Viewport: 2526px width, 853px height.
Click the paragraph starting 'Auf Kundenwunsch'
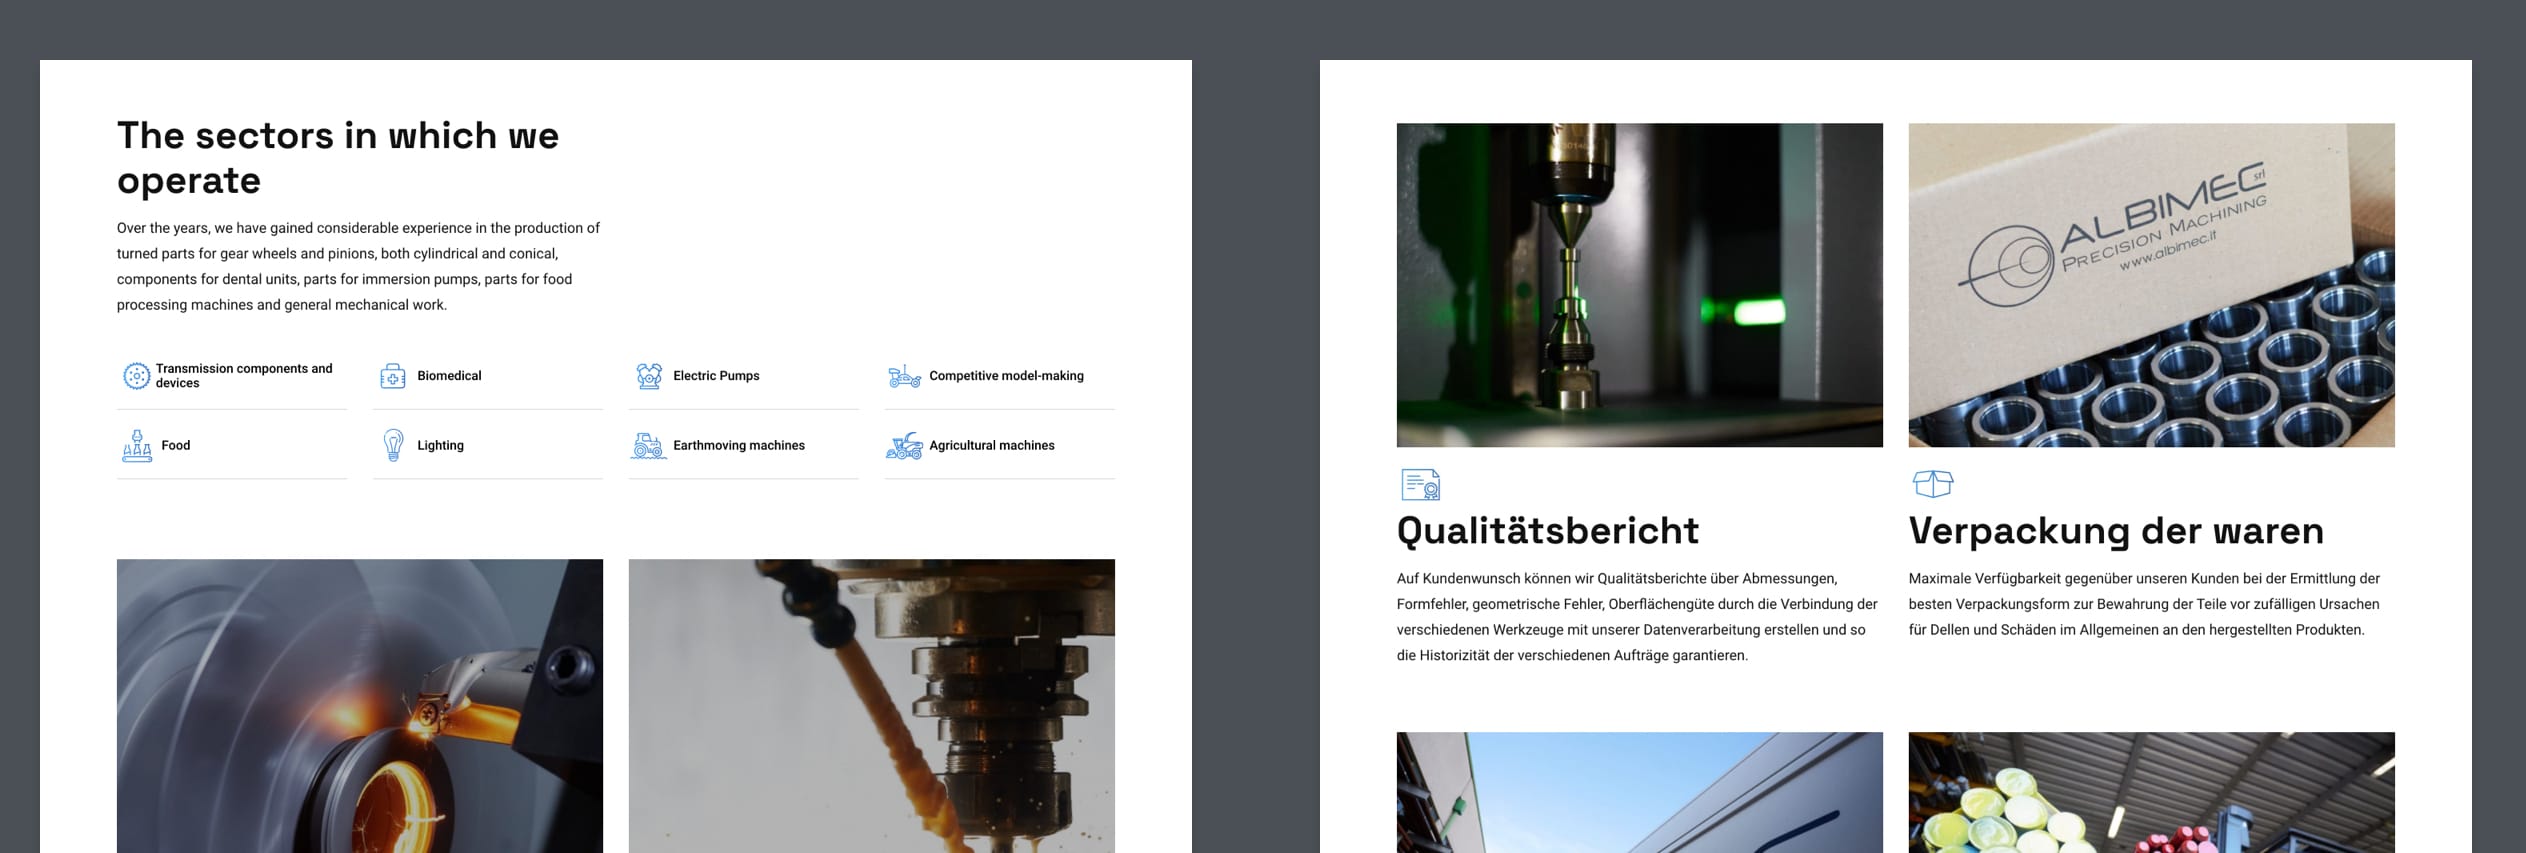coord(1638,617)
